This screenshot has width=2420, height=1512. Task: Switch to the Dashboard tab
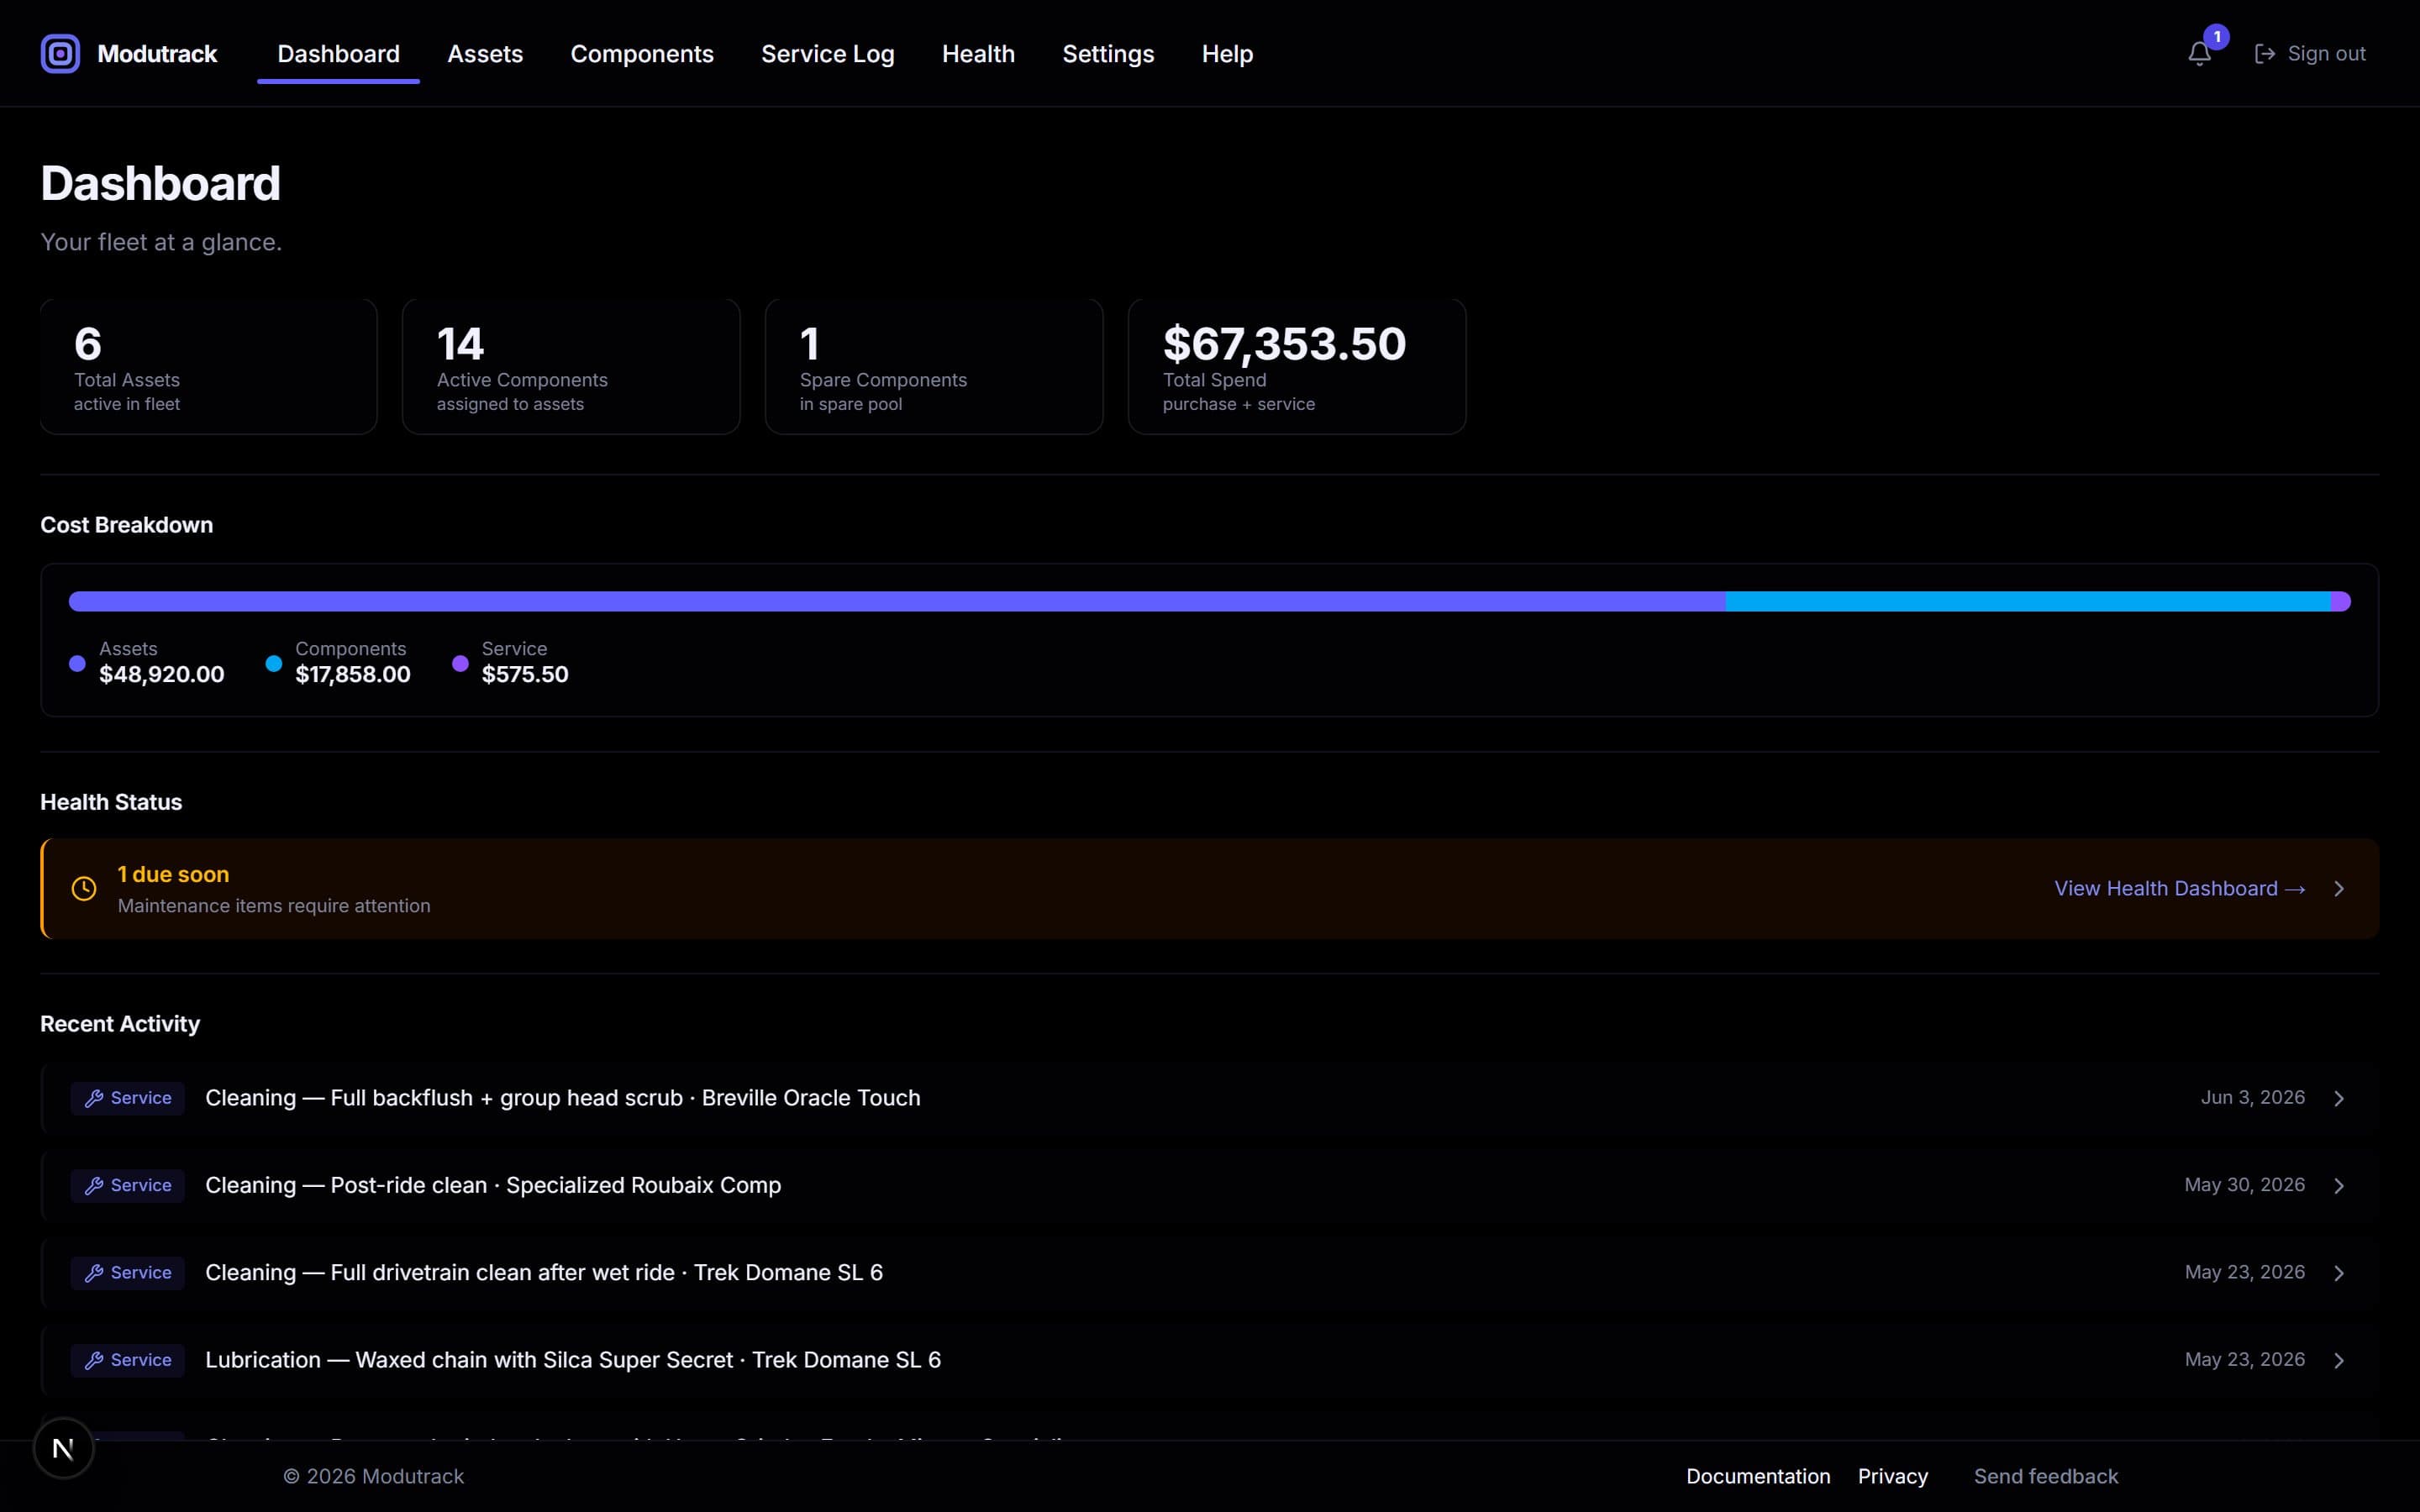(x=338, y=54)
